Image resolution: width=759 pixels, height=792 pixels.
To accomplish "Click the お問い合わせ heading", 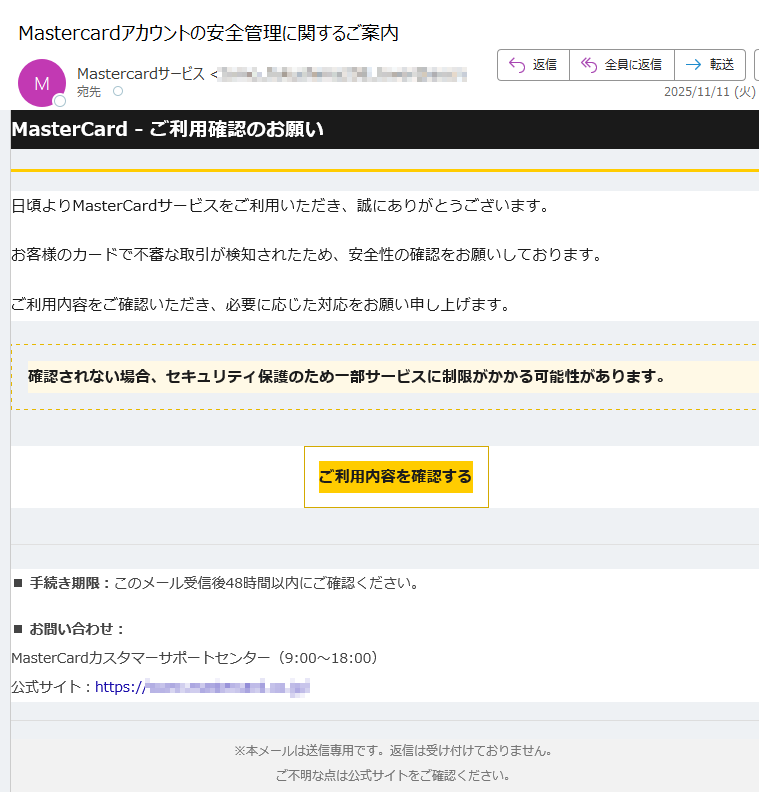I will point(70,629).
